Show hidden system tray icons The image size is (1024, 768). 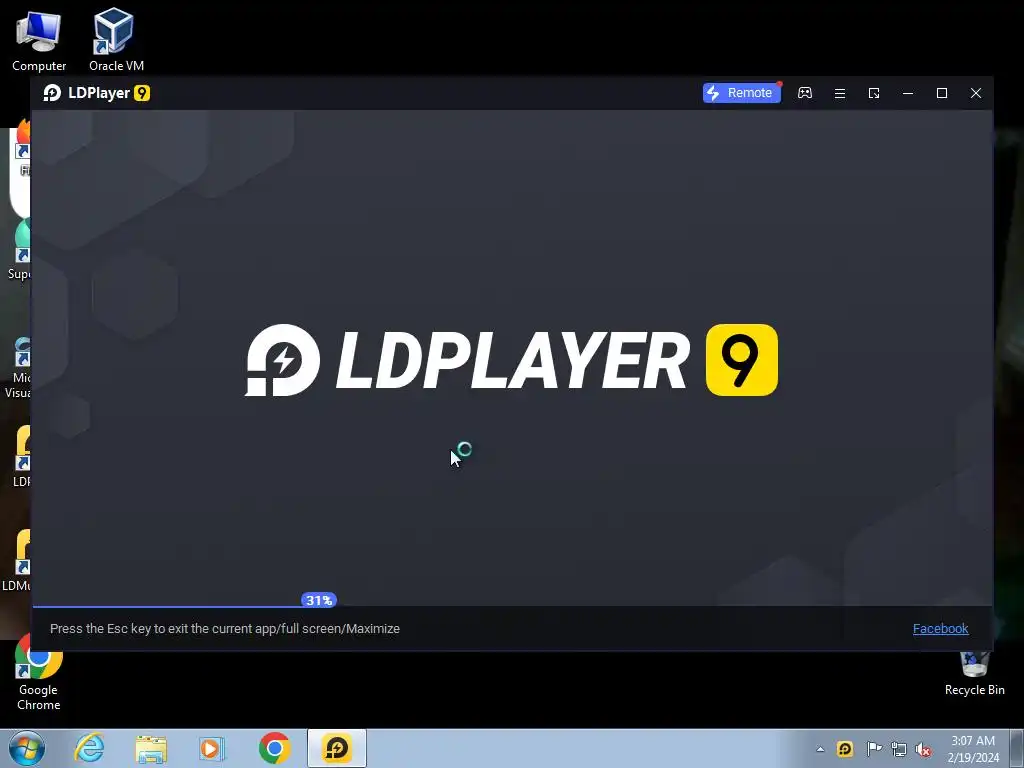[820, 749]
